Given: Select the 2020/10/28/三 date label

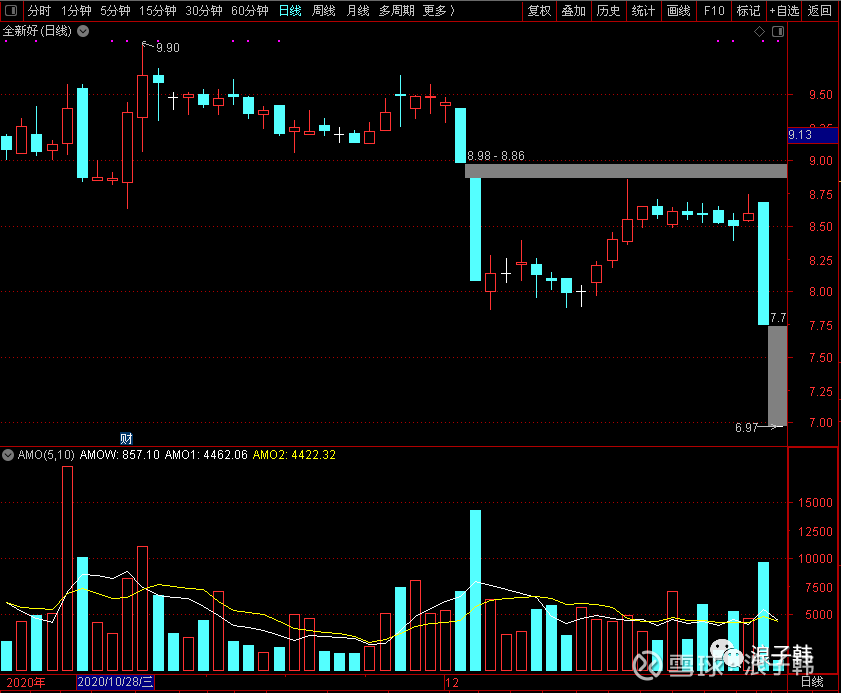Looking at the screenshot, I should pyautogui.click(x=115, y=682).
